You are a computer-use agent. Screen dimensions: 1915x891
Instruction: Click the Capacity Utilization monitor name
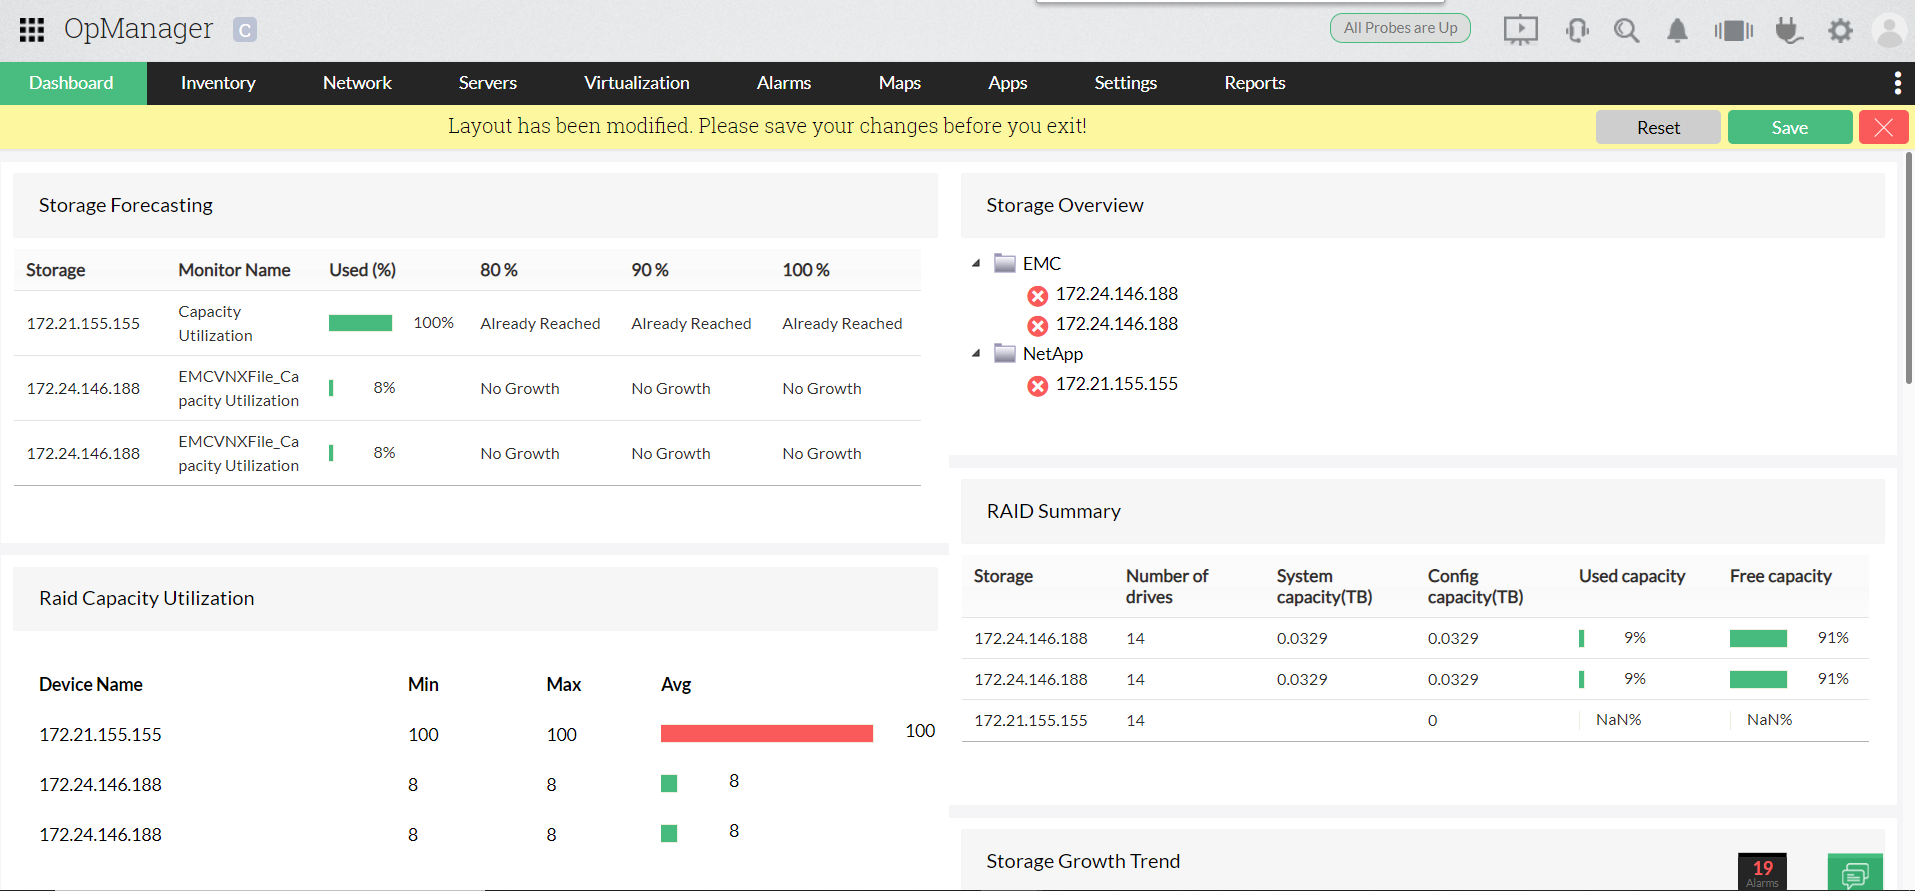pos(215,323)
